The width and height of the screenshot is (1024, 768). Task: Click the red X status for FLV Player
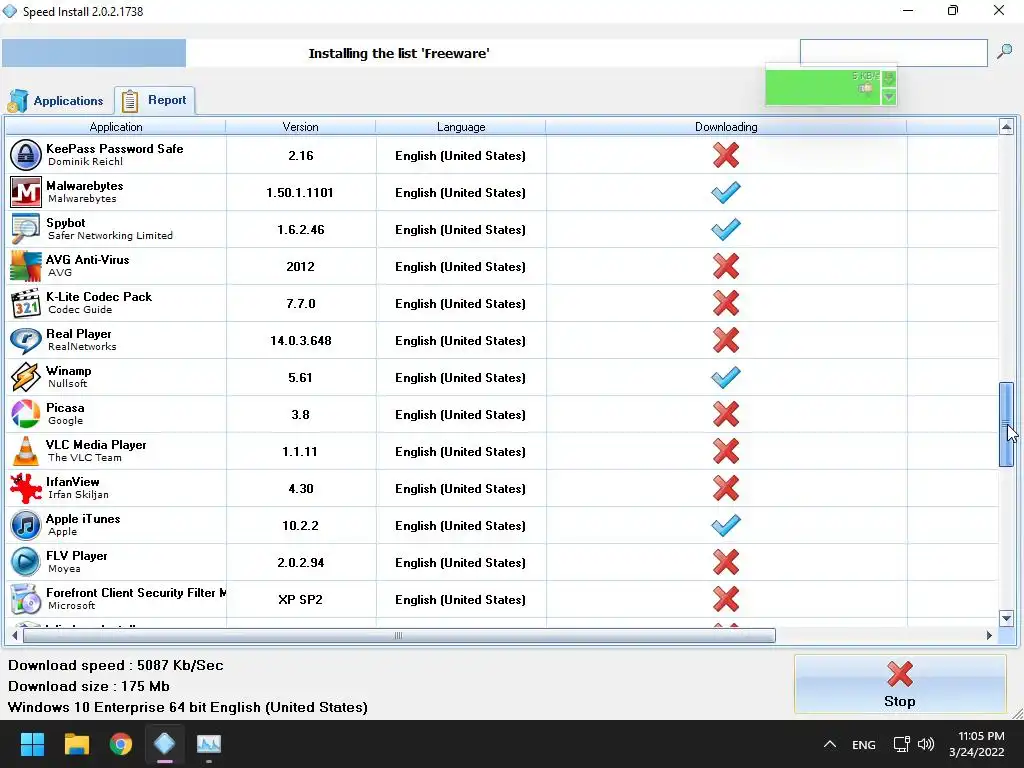tap(726, 562)
